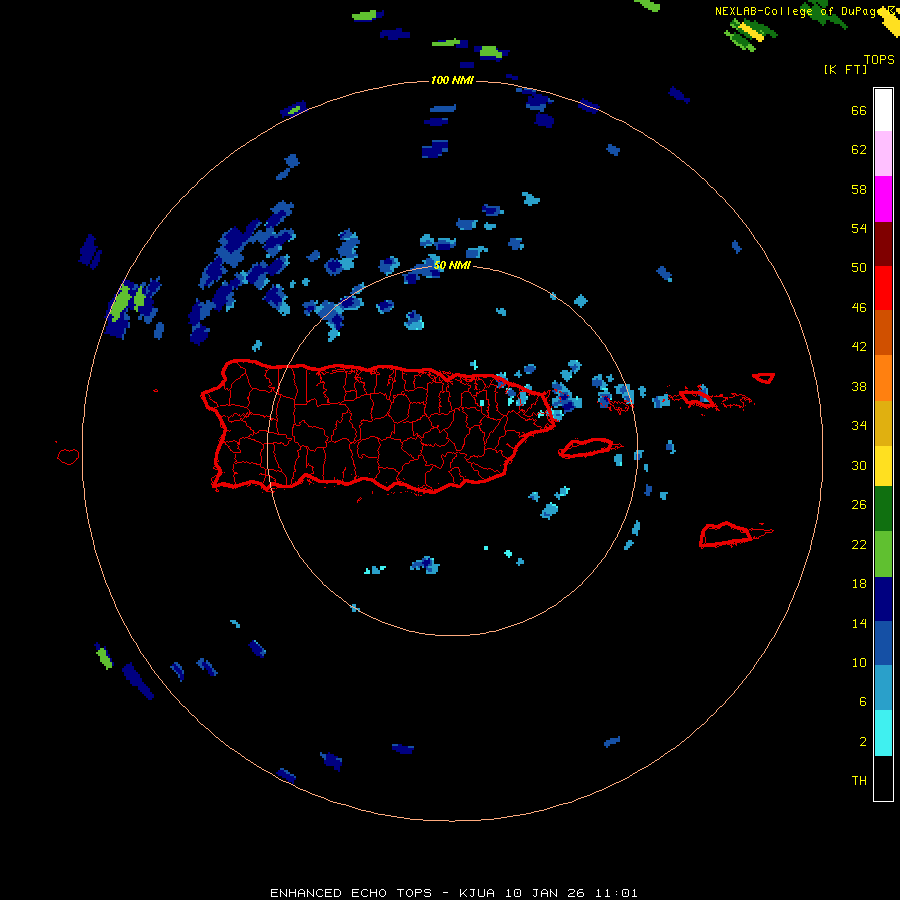Select the cyan legend band

click(883, 733)
